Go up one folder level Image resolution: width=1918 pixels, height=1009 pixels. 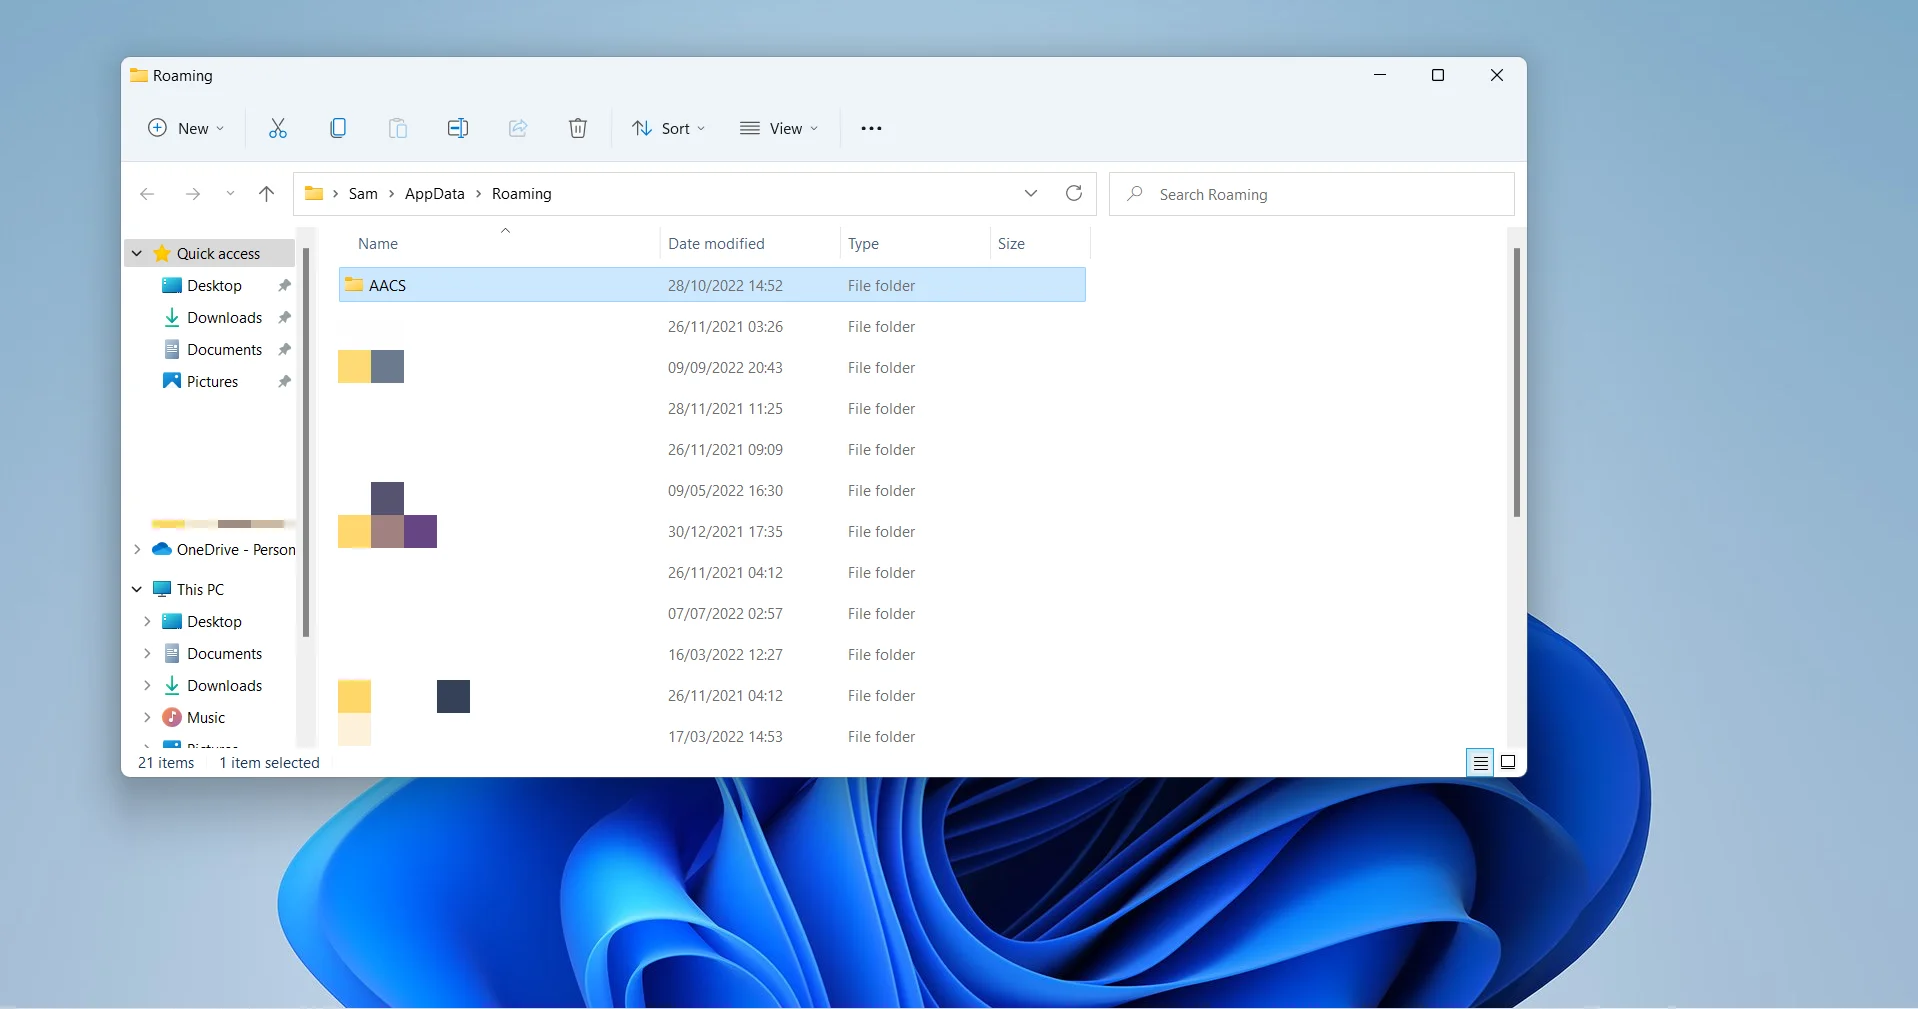[x=266, y=194]
